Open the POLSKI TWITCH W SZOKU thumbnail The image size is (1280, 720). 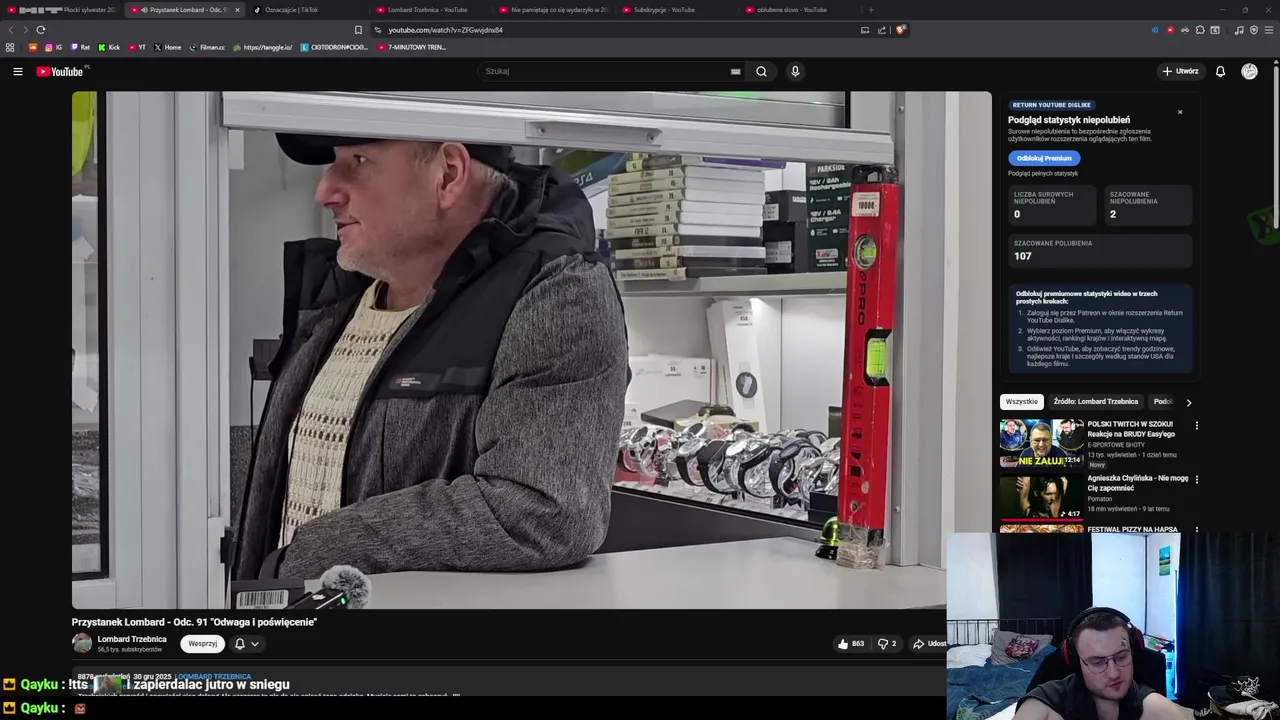pyautogui.click(x=1041, y=443)
